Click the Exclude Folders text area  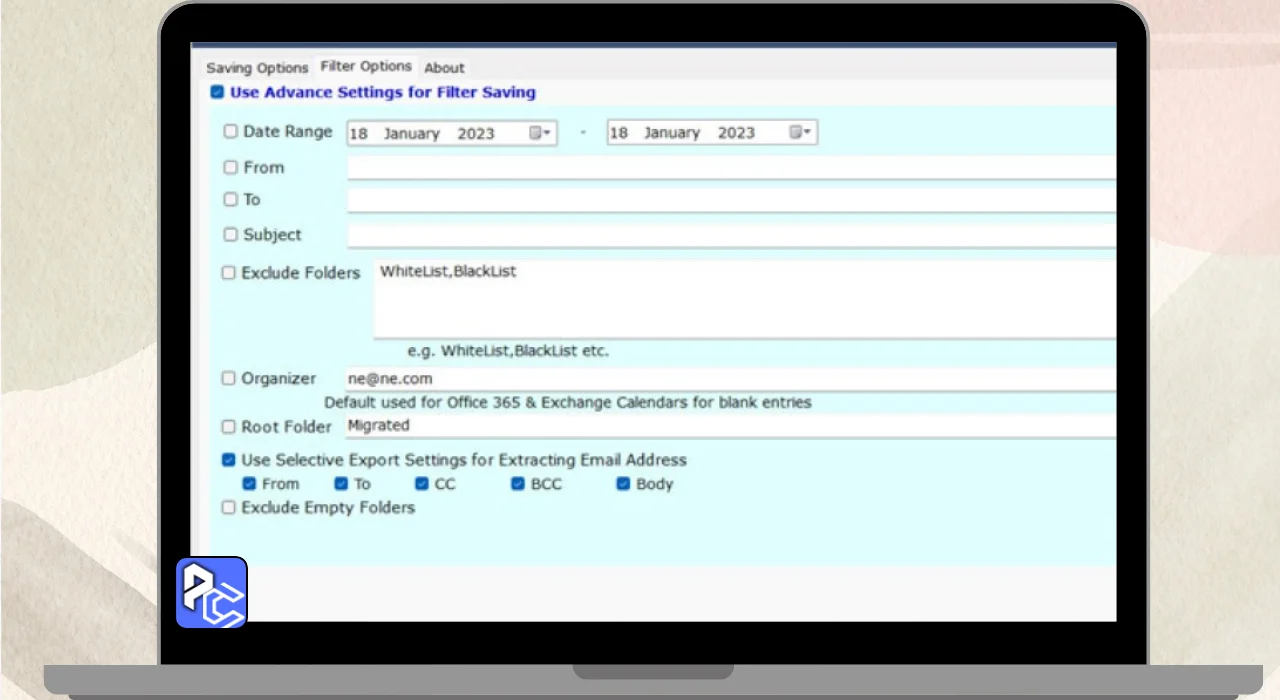745,299
